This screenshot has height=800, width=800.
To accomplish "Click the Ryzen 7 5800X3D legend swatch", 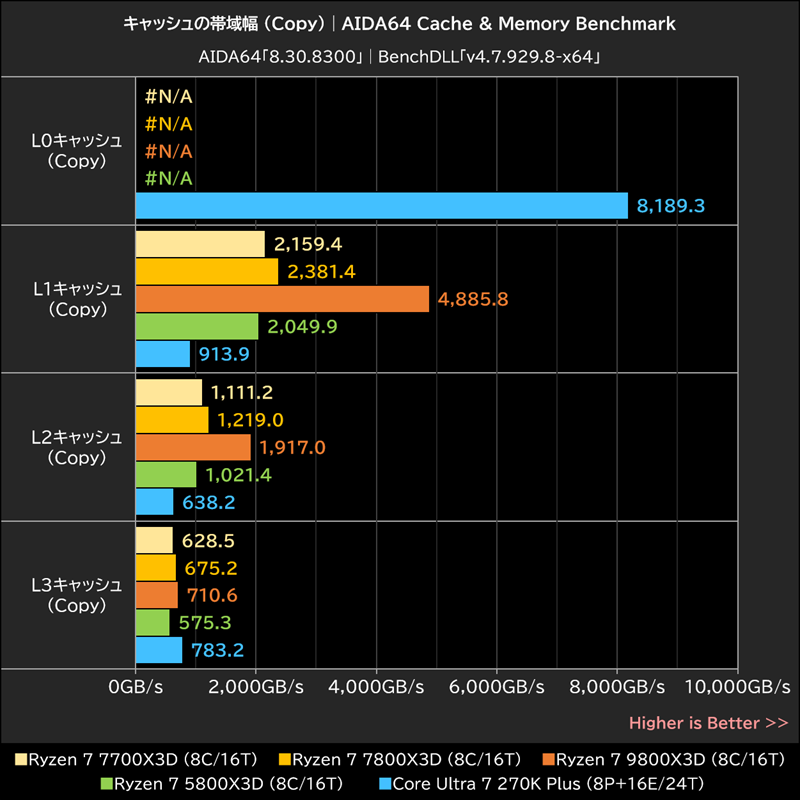I will pyautogui.click(x=107, y=784).
